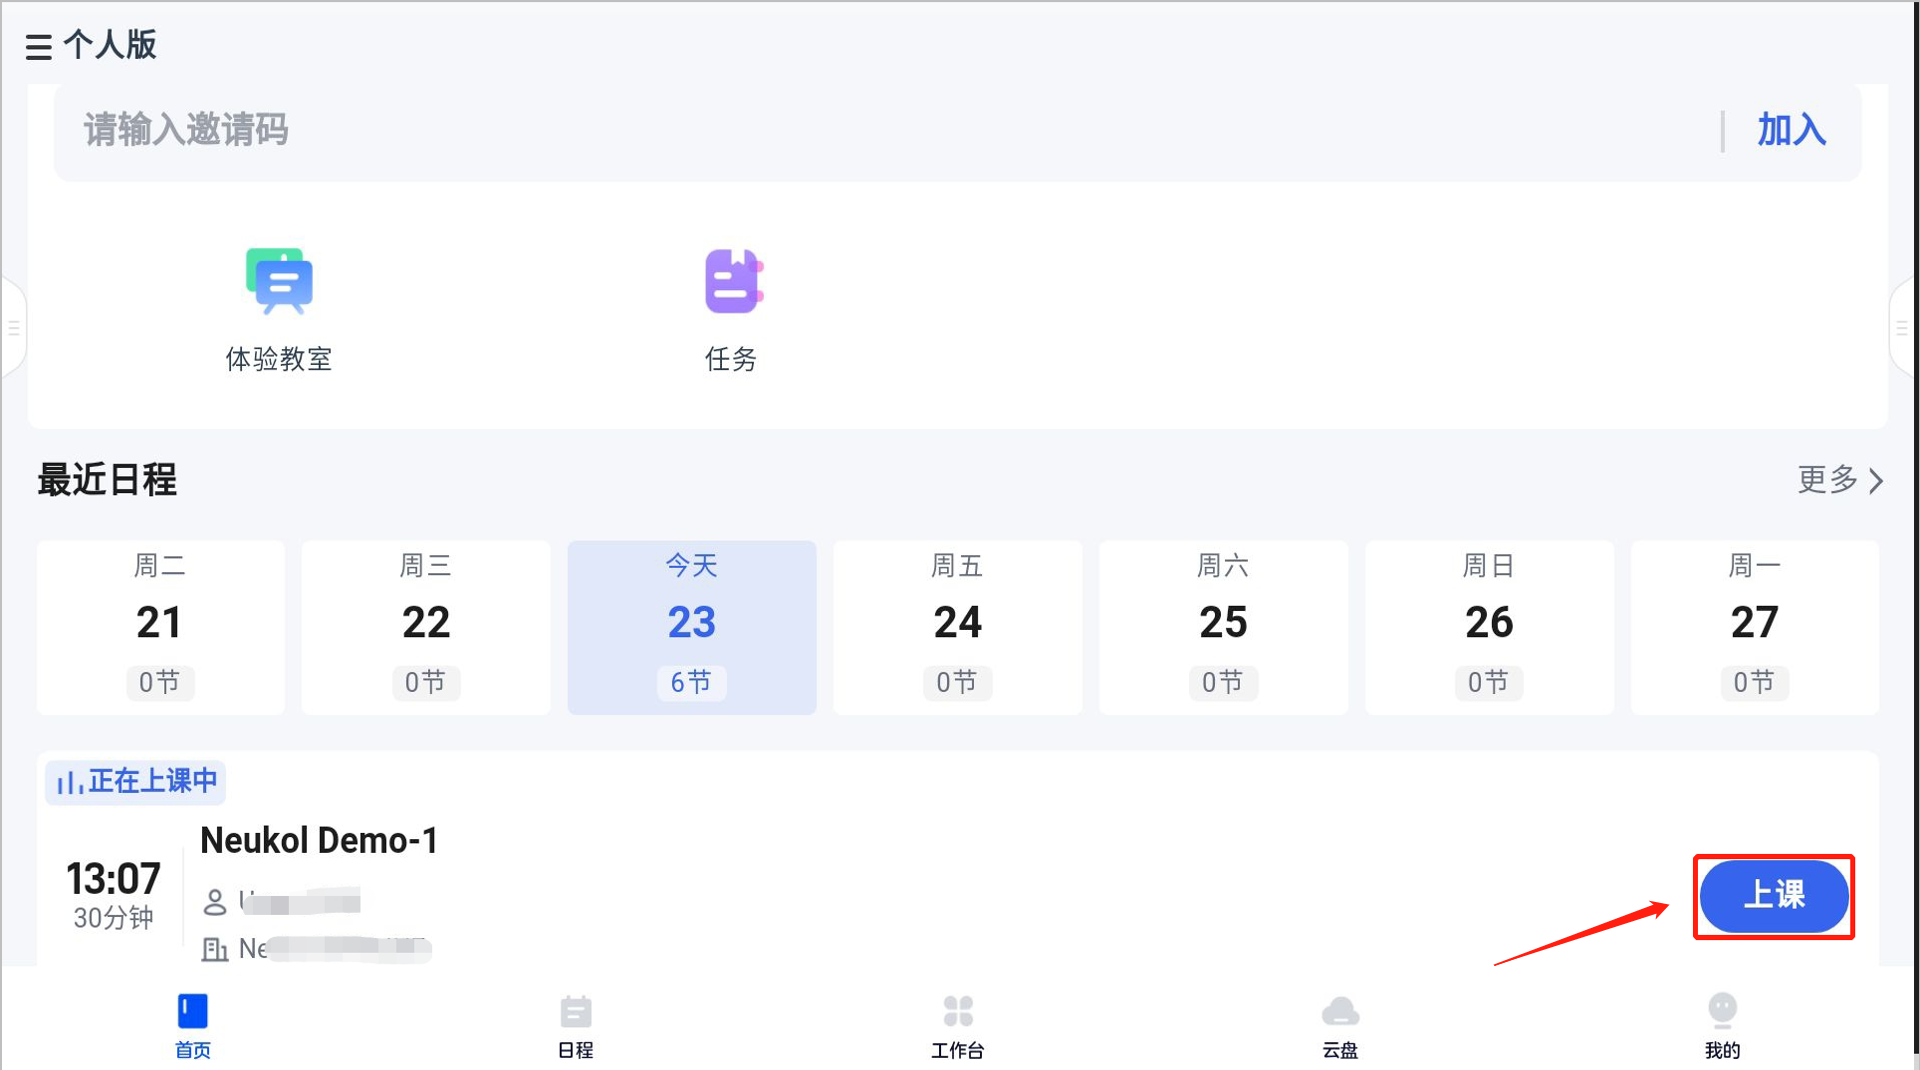Viewport: 1920px width, 1070px height.
Task: Select Tuesday the 21st date card
Action: [x=160, y=627]
